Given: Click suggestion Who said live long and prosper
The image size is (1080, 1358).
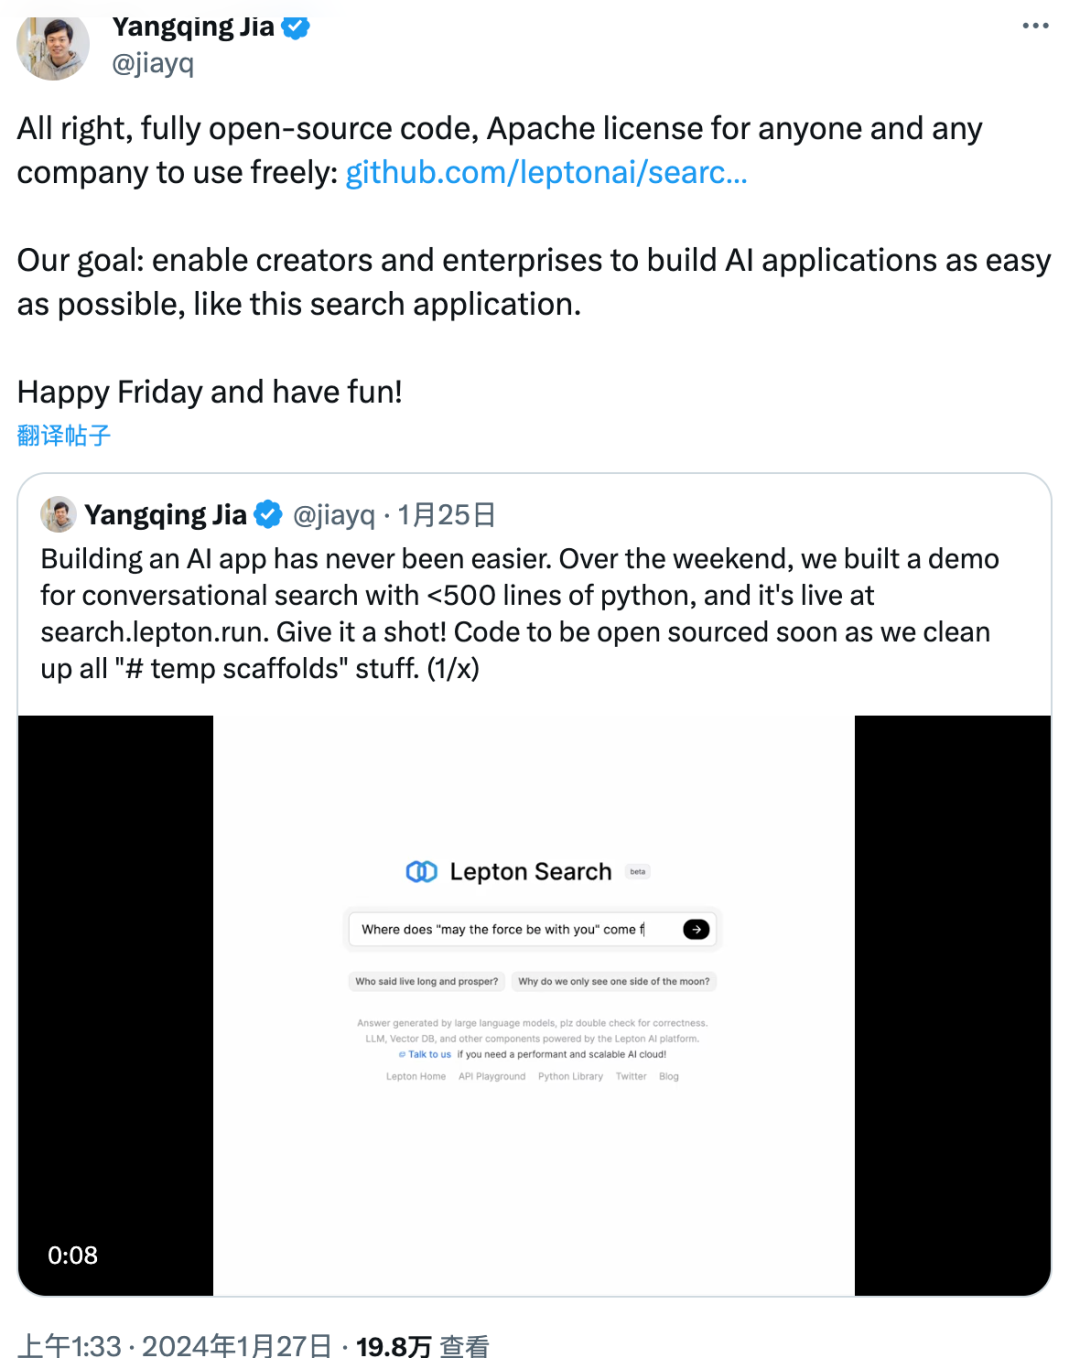Looking at the screenshot, I should tap(425, 981).
